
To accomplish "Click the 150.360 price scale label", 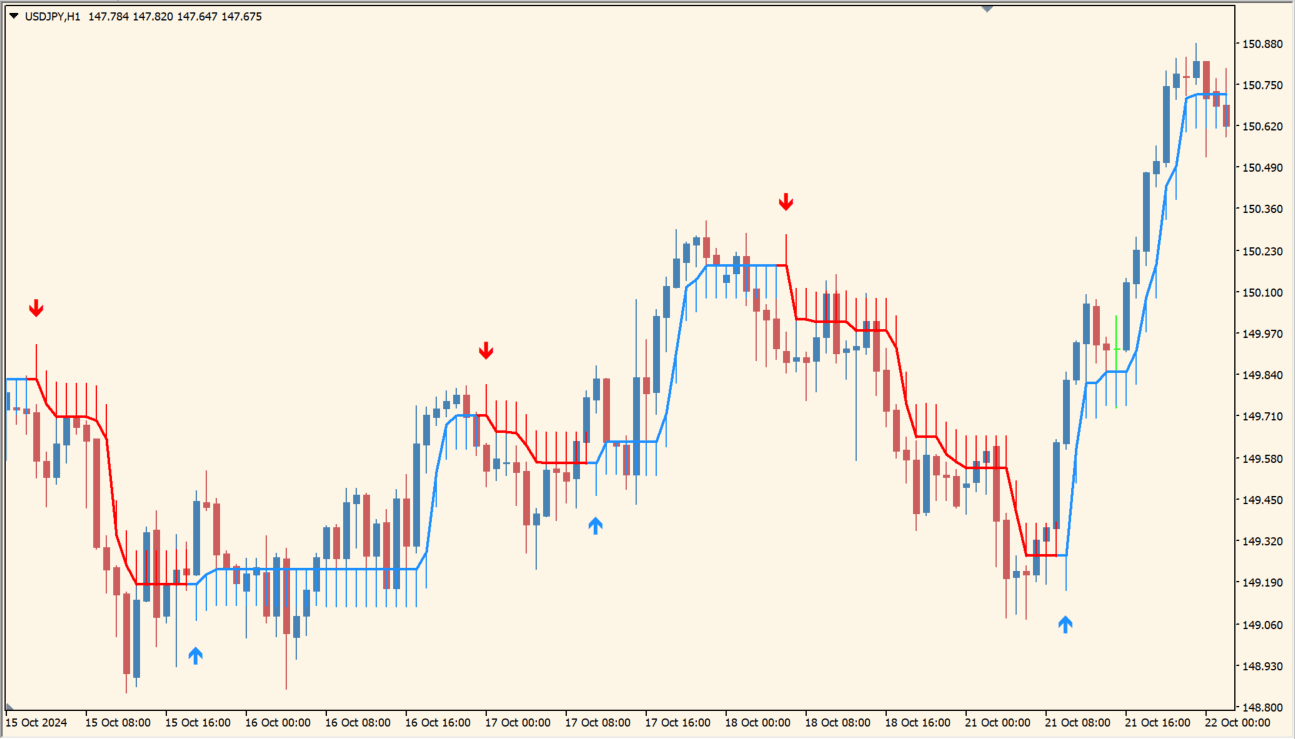I will (x=1262, y=210).
